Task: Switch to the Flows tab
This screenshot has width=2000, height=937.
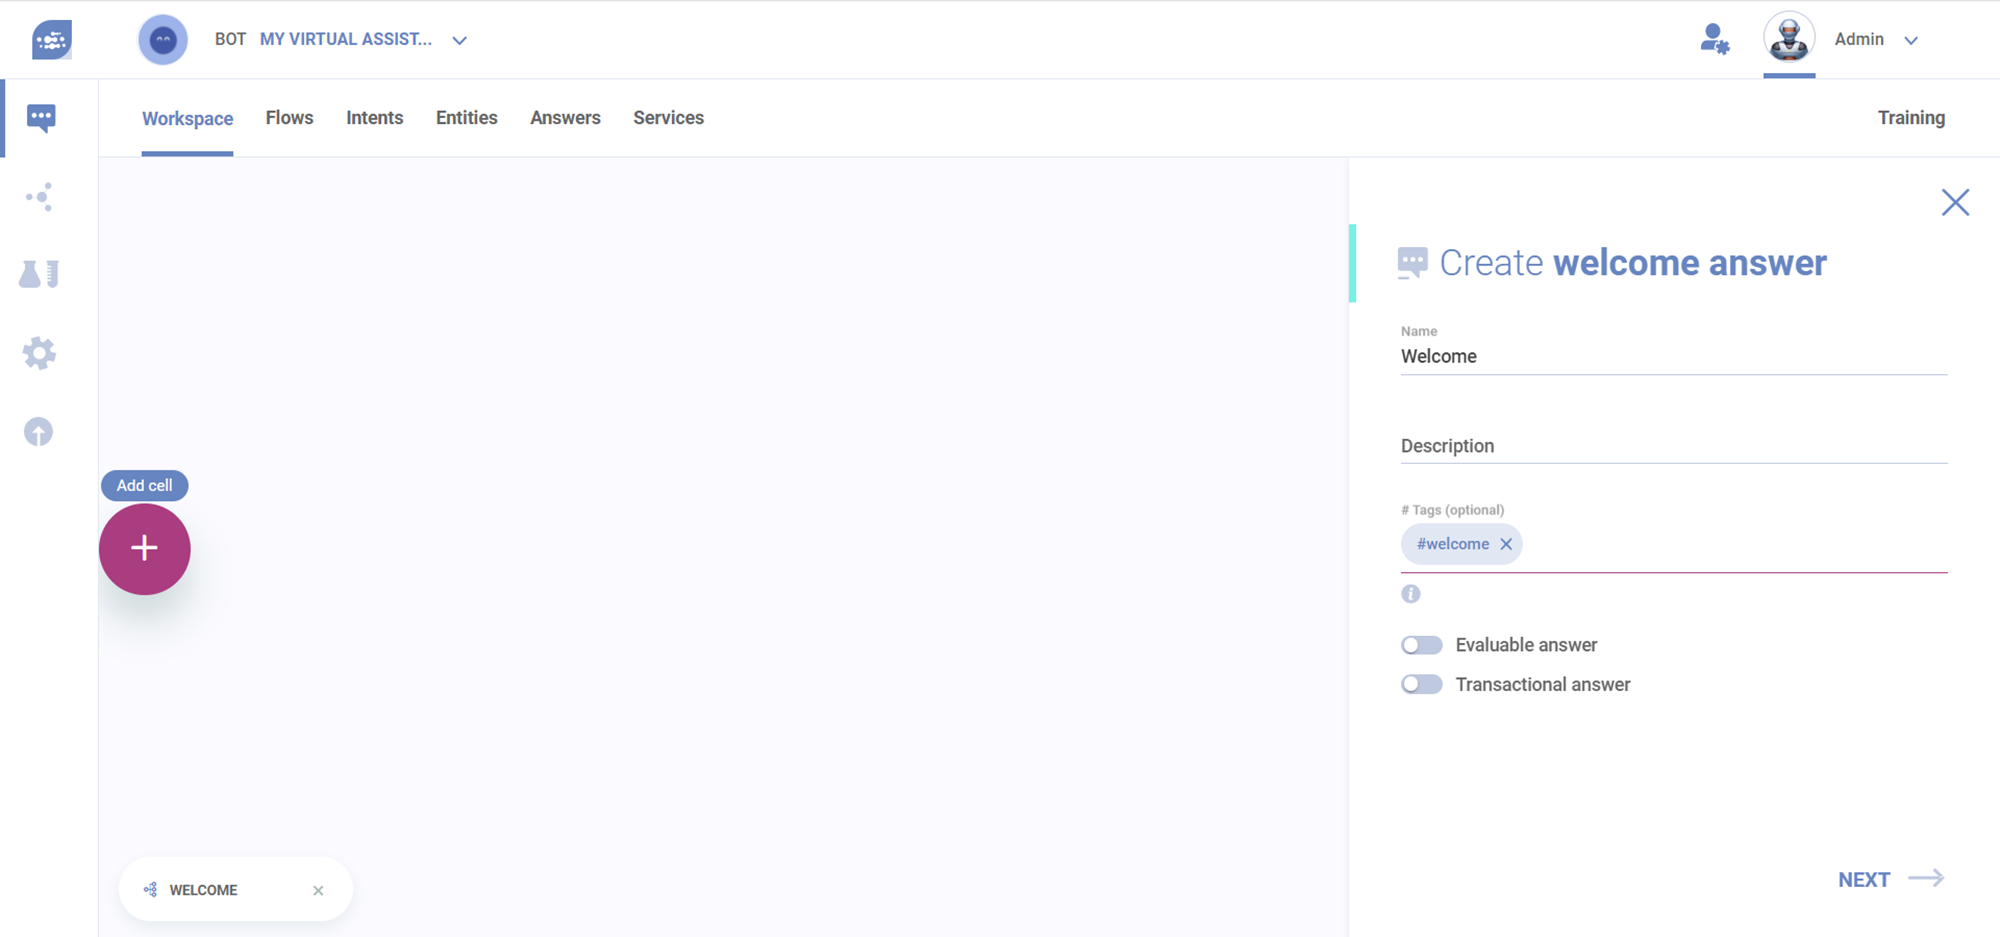Action: tap(289, 118)
